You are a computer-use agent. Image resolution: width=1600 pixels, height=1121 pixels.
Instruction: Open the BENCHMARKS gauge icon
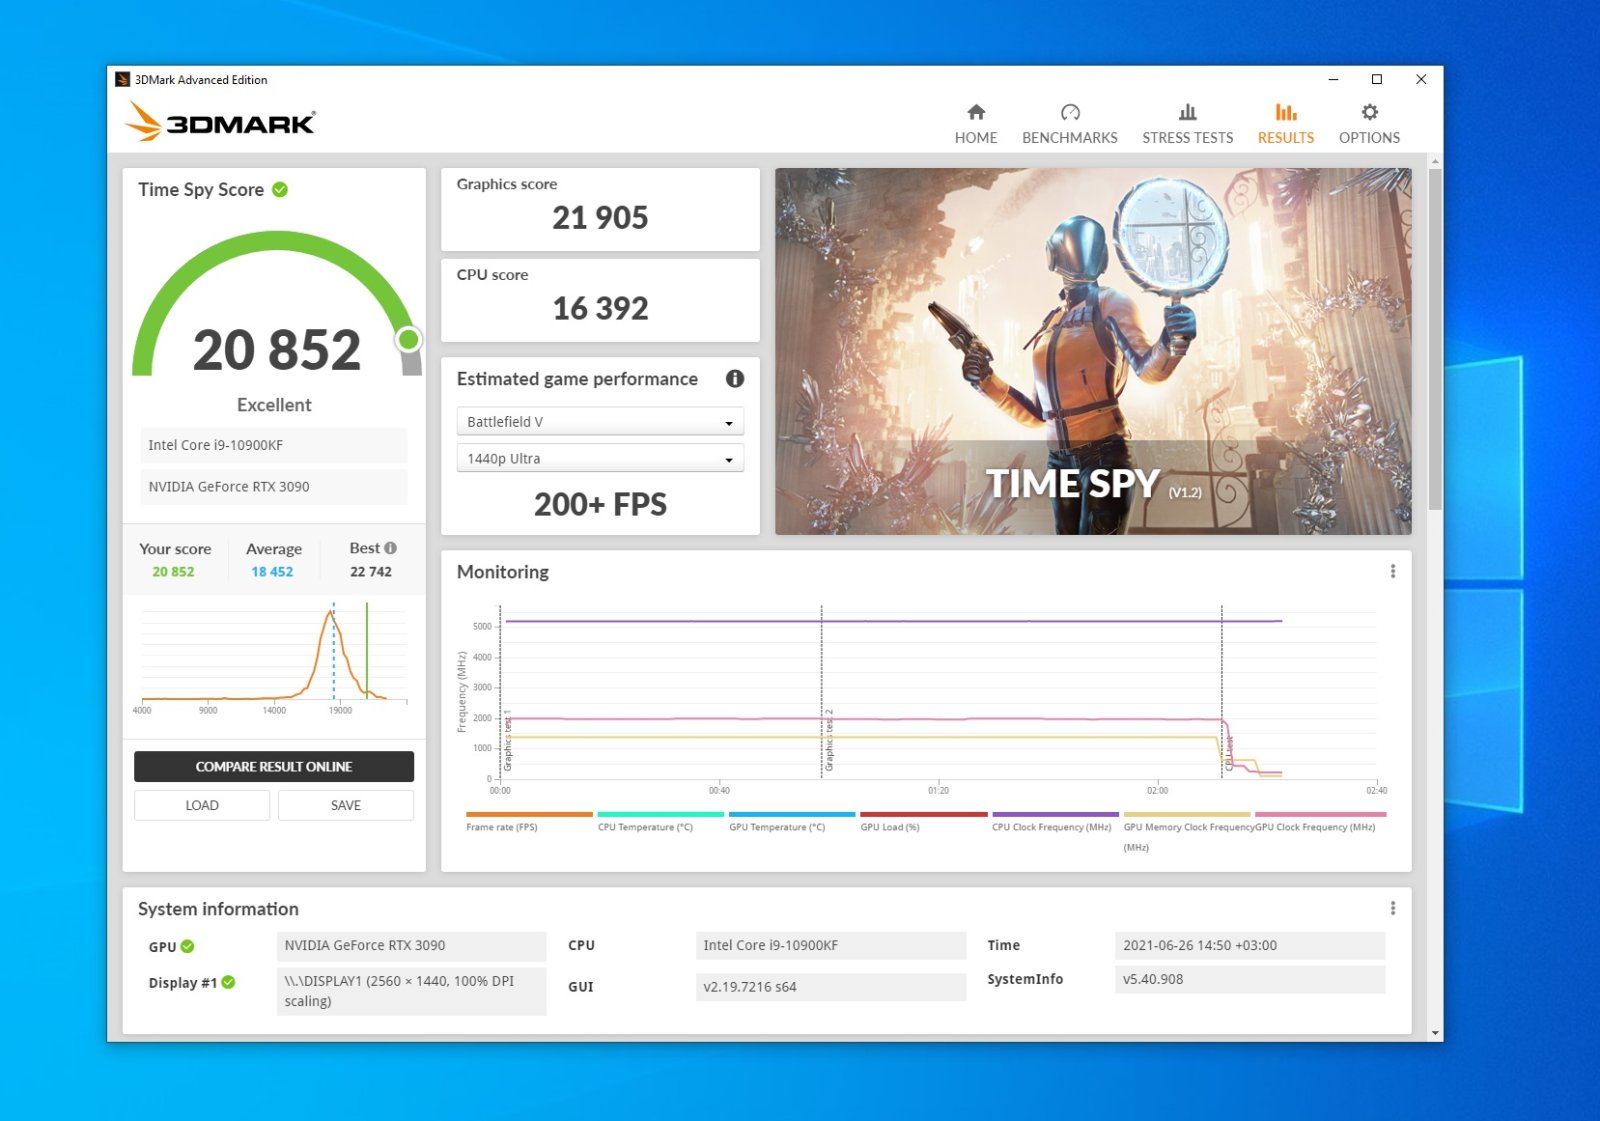1070,112
